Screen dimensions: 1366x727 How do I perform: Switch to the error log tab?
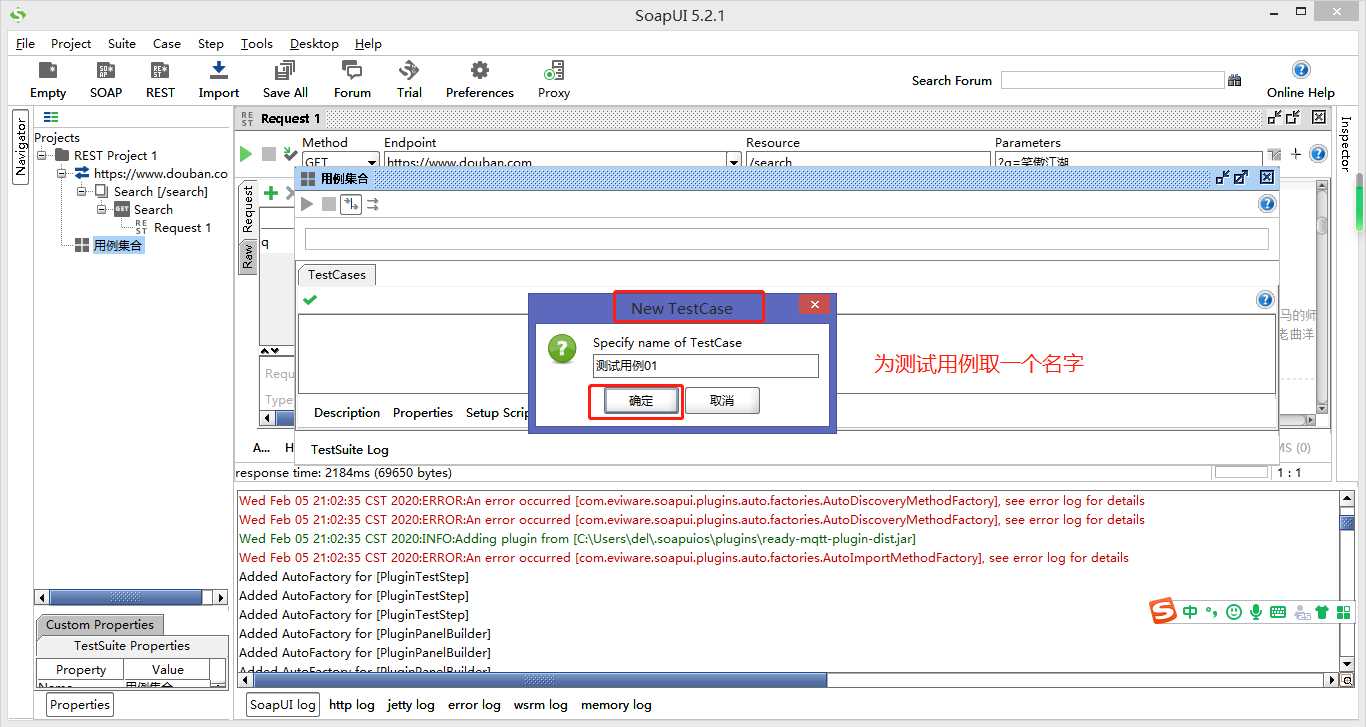pos(474,704)
